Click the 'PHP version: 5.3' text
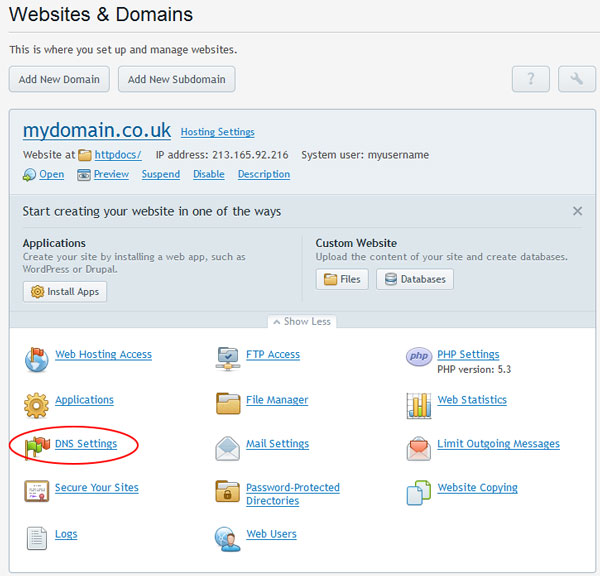Screen dimensions: 600x576 tap(474, 369)
